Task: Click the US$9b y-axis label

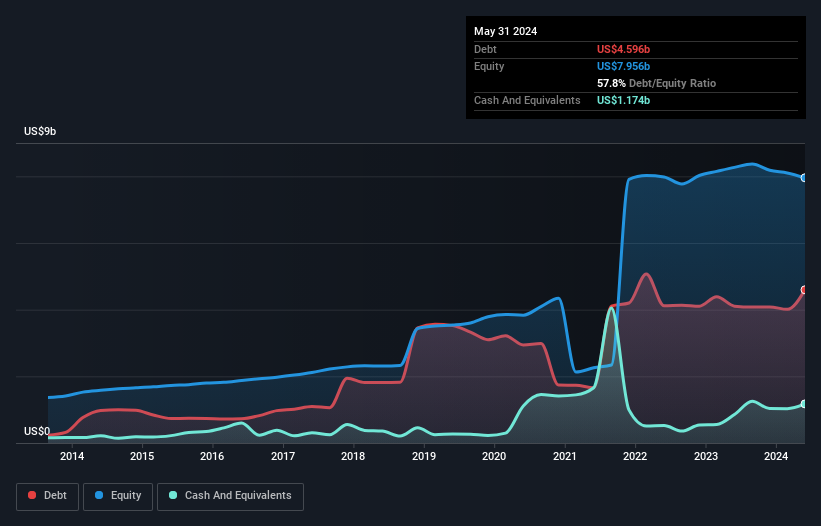Action: [x=40, y=131]
